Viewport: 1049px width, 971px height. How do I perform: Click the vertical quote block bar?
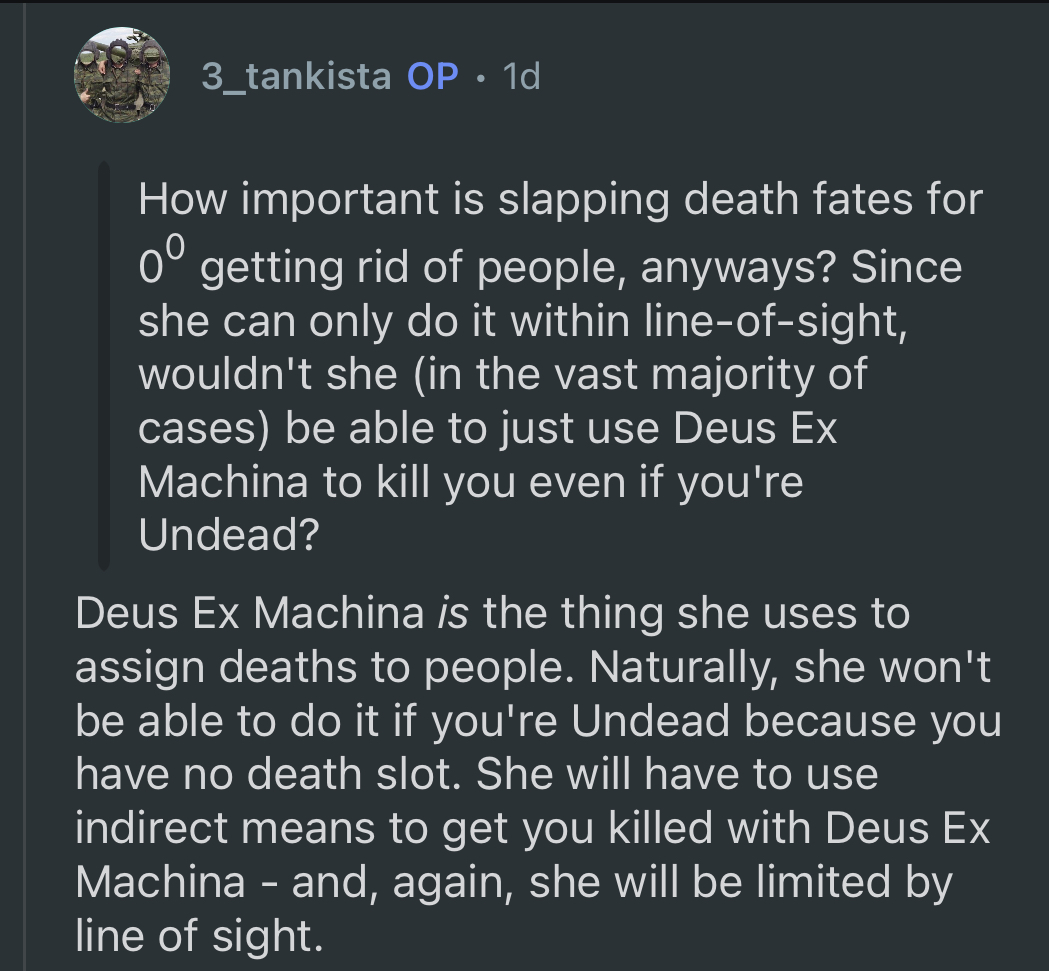pyautogui.click(x=104, y=367)
